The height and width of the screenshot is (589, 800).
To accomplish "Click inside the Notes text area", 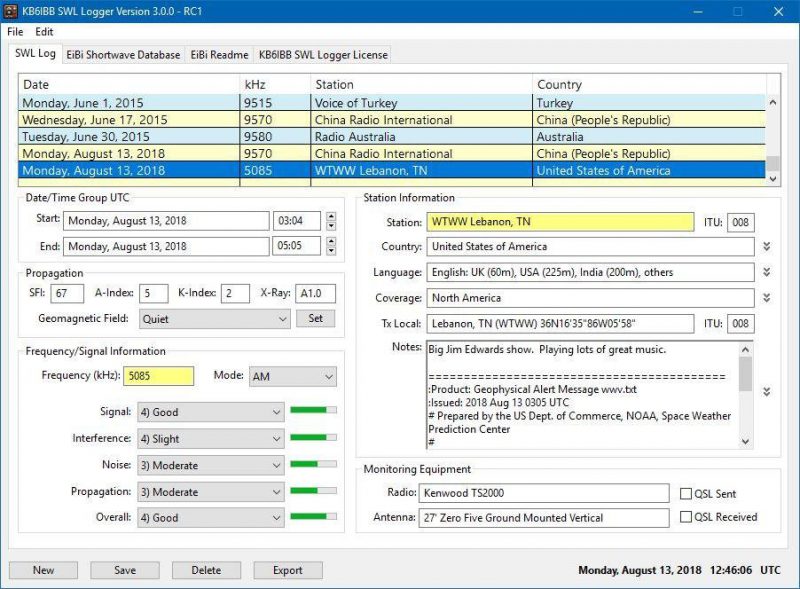I will coord(583,395).
